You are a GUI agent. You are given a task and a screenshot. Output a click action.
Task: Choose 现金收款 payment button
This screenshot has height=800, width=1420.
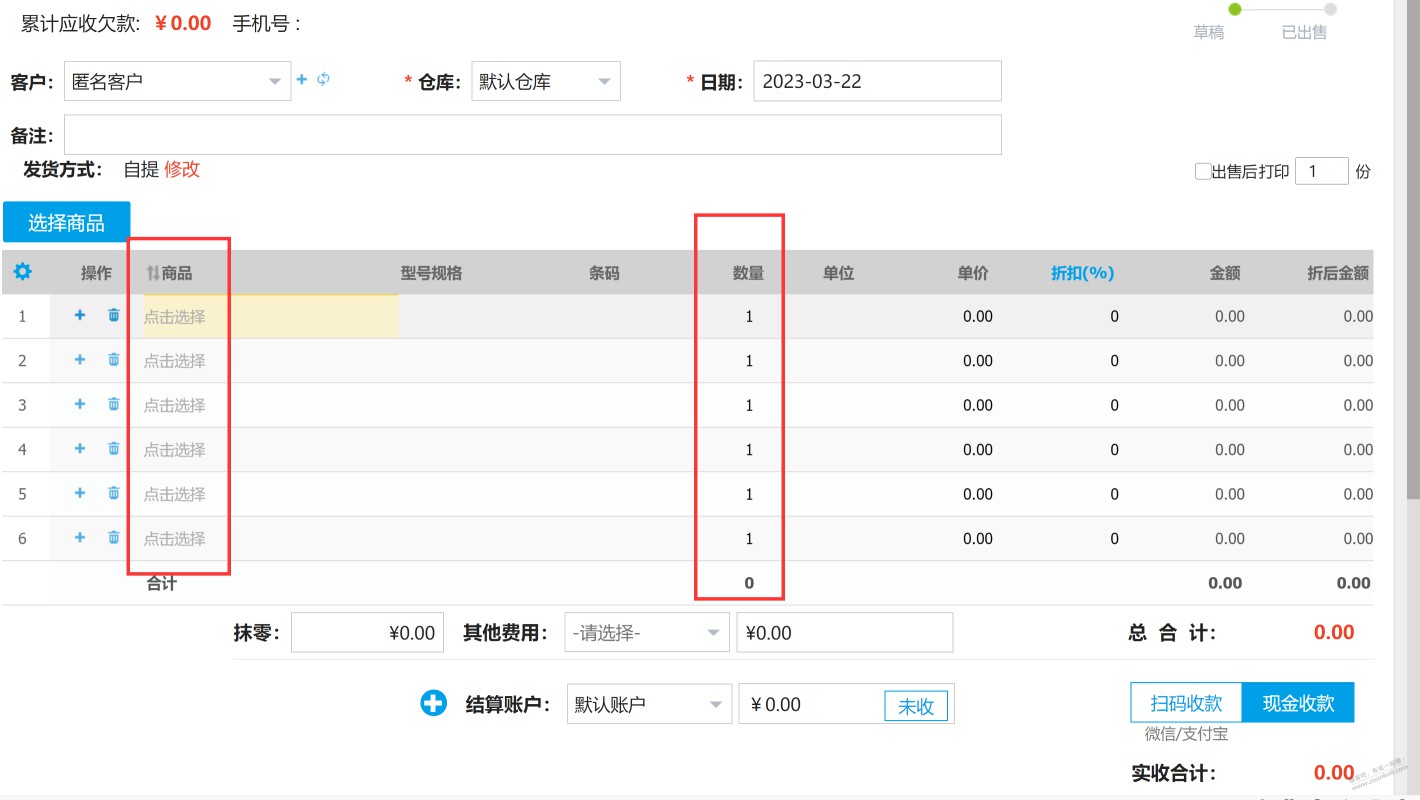click(1298, 703)
